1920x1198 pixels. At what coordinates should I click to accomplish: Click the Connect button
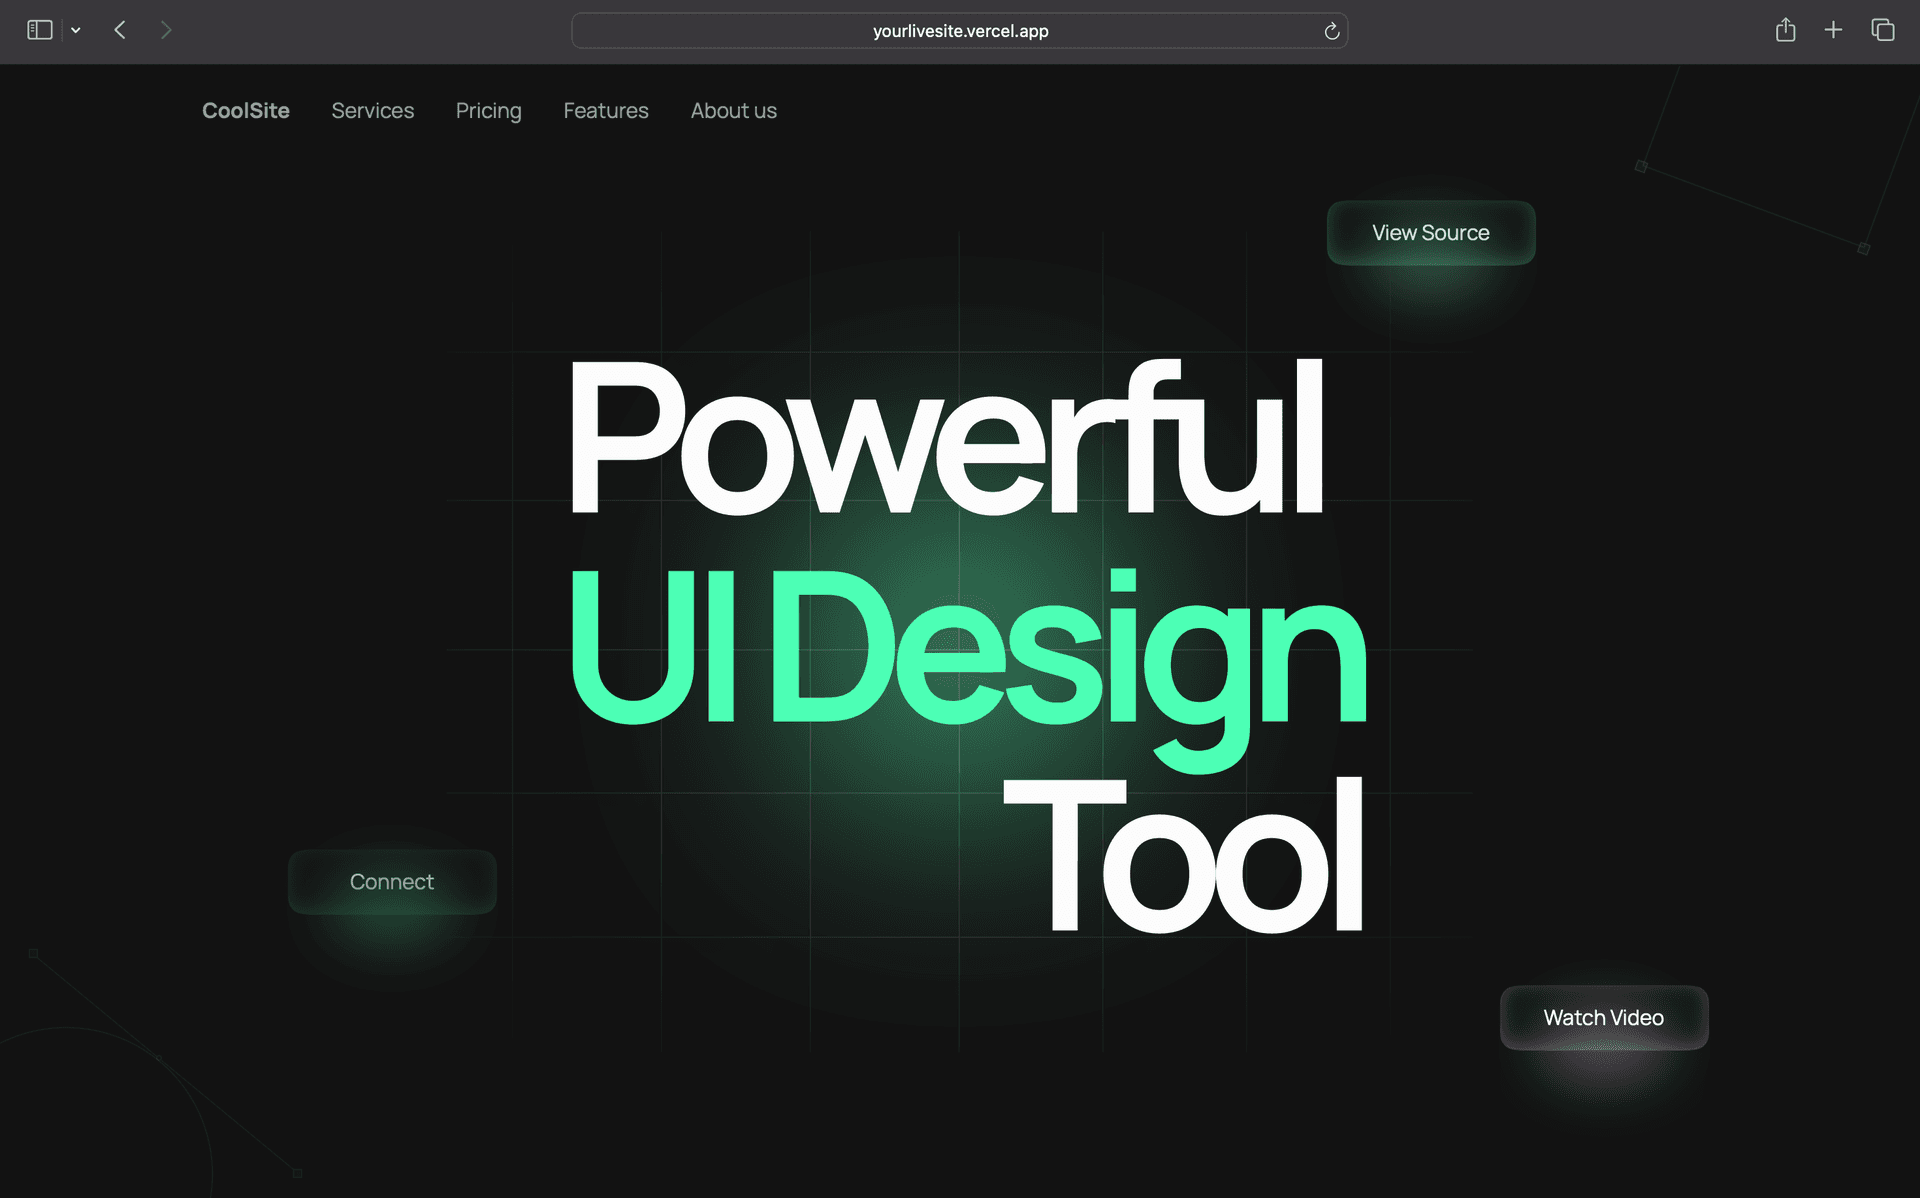392,882
